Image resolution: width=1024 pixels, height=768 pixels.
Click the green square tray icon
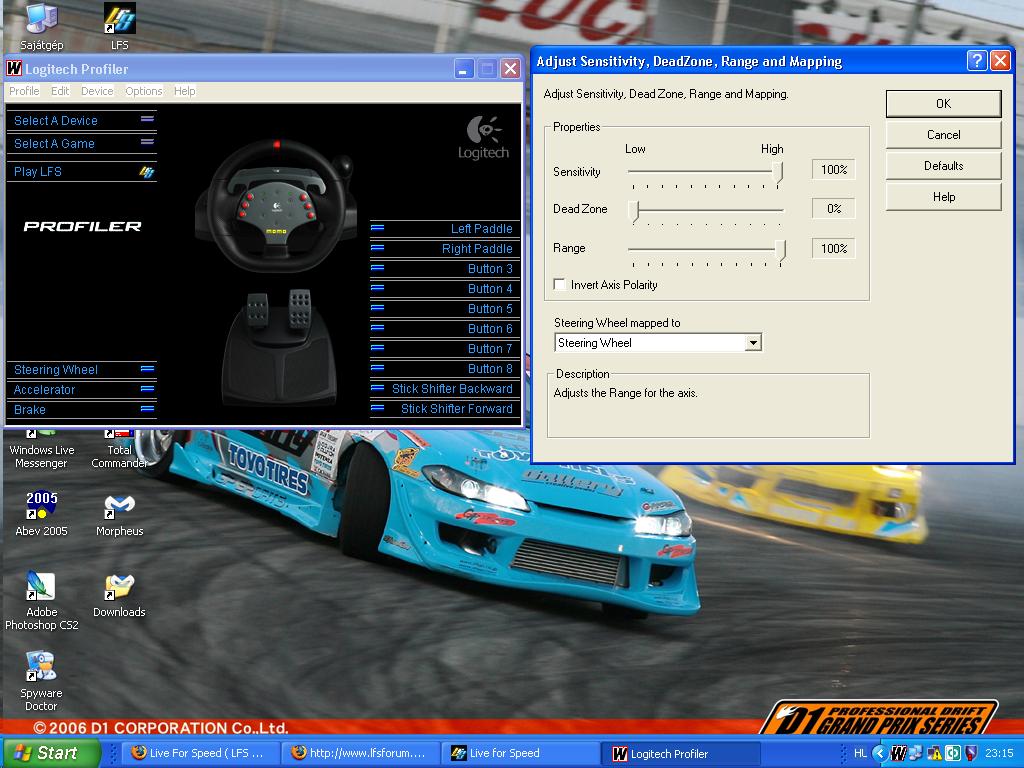point(953,754)
